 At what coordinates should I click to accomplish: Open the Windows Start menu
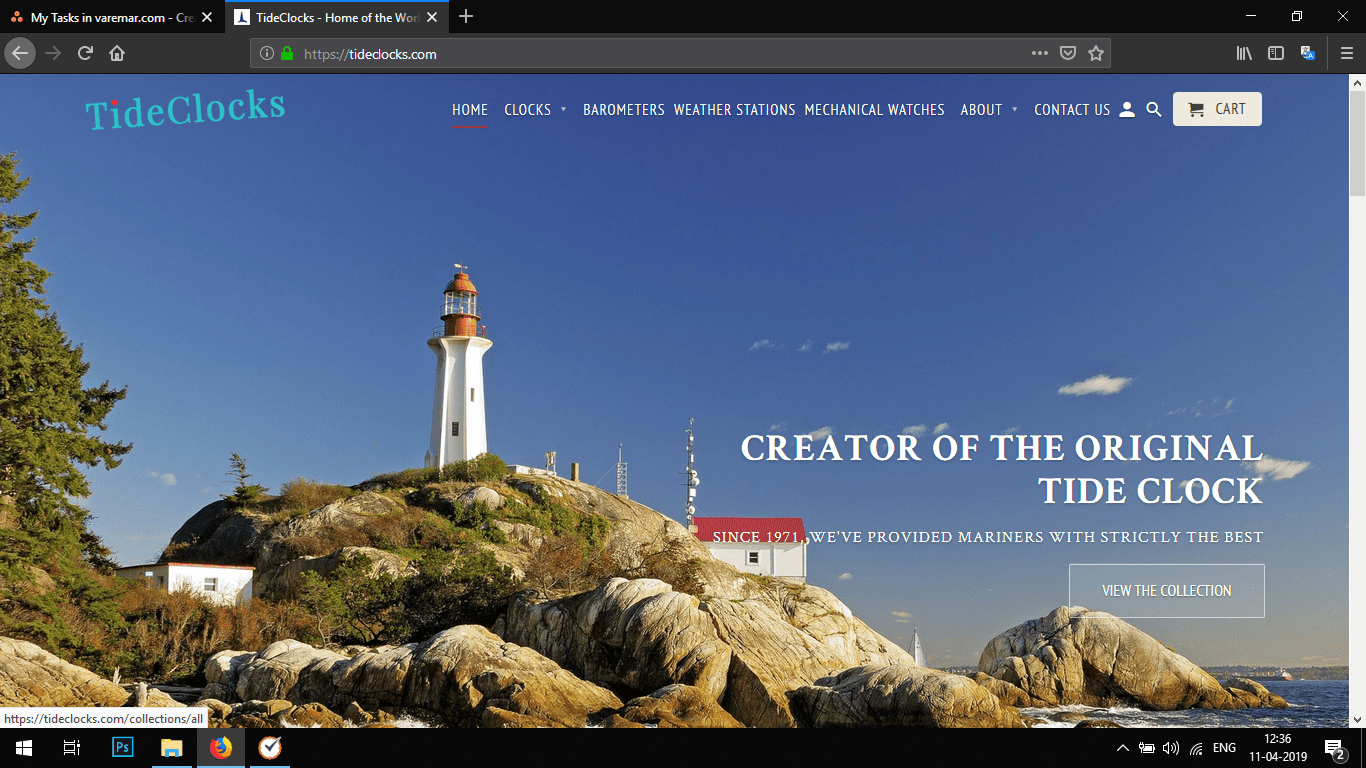point(24,748)
